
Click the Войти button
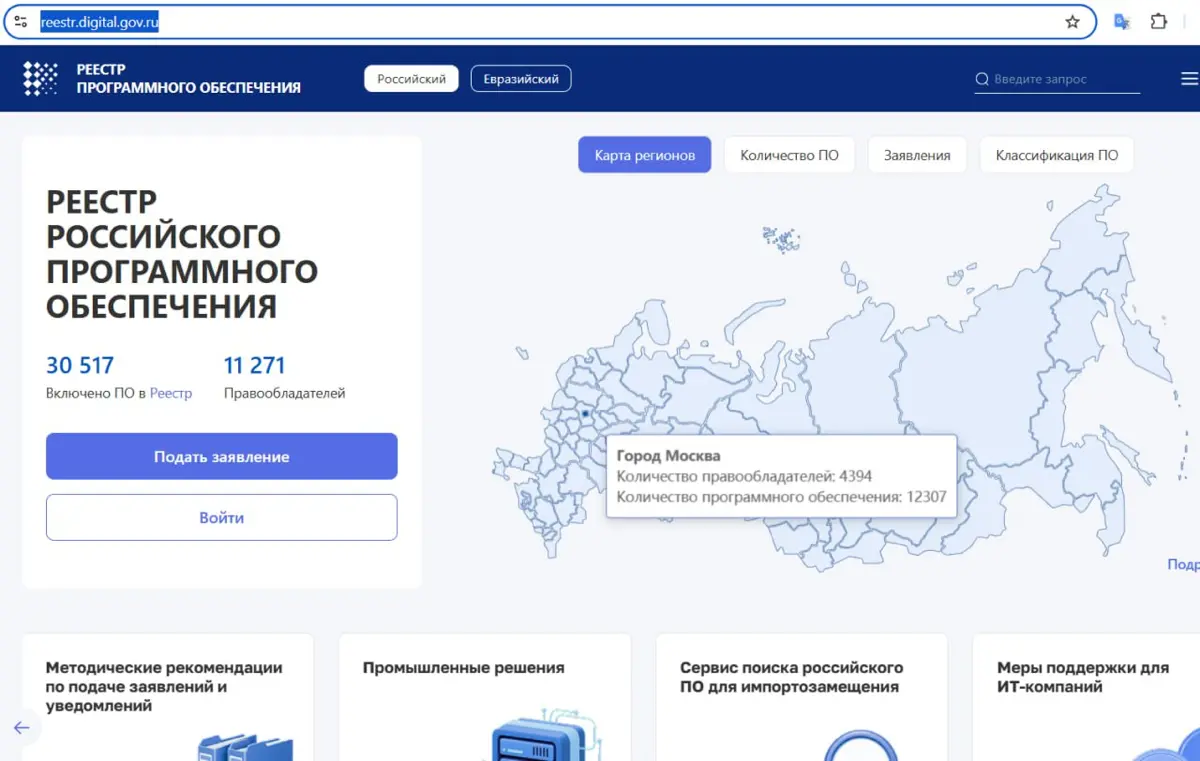pos(222,517)
